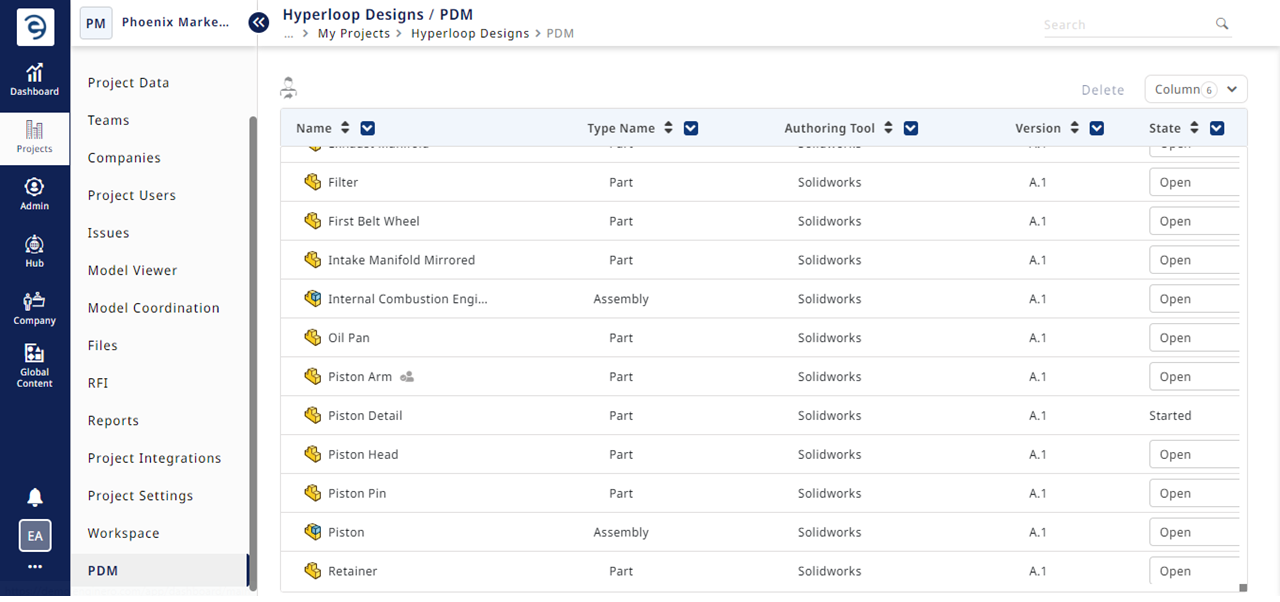The image size is (1280, 602).
Task: Toggle the State column filter checkbox
Action: (x=1217, y=128)
